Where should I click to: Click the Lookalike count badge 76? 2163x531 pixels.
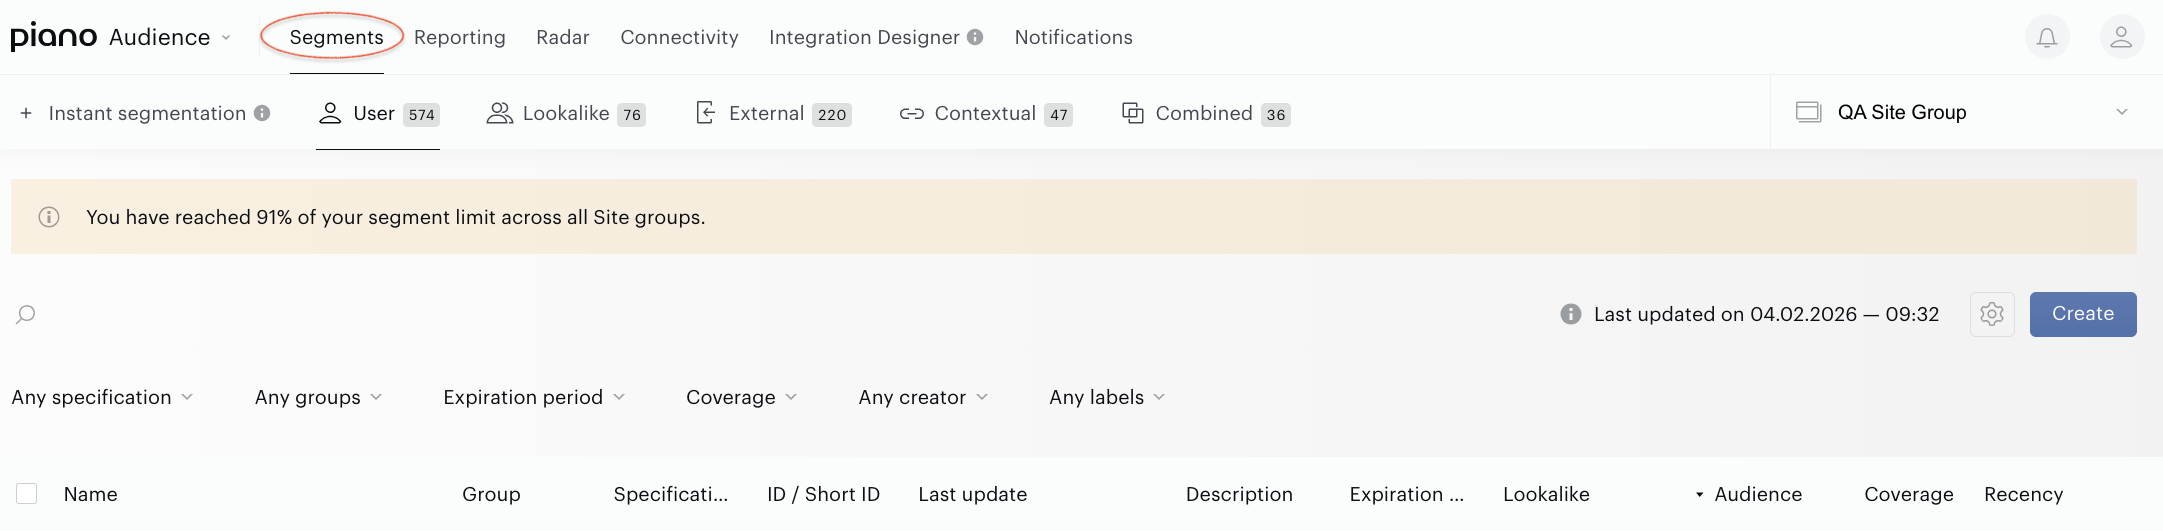click(632, 114)
